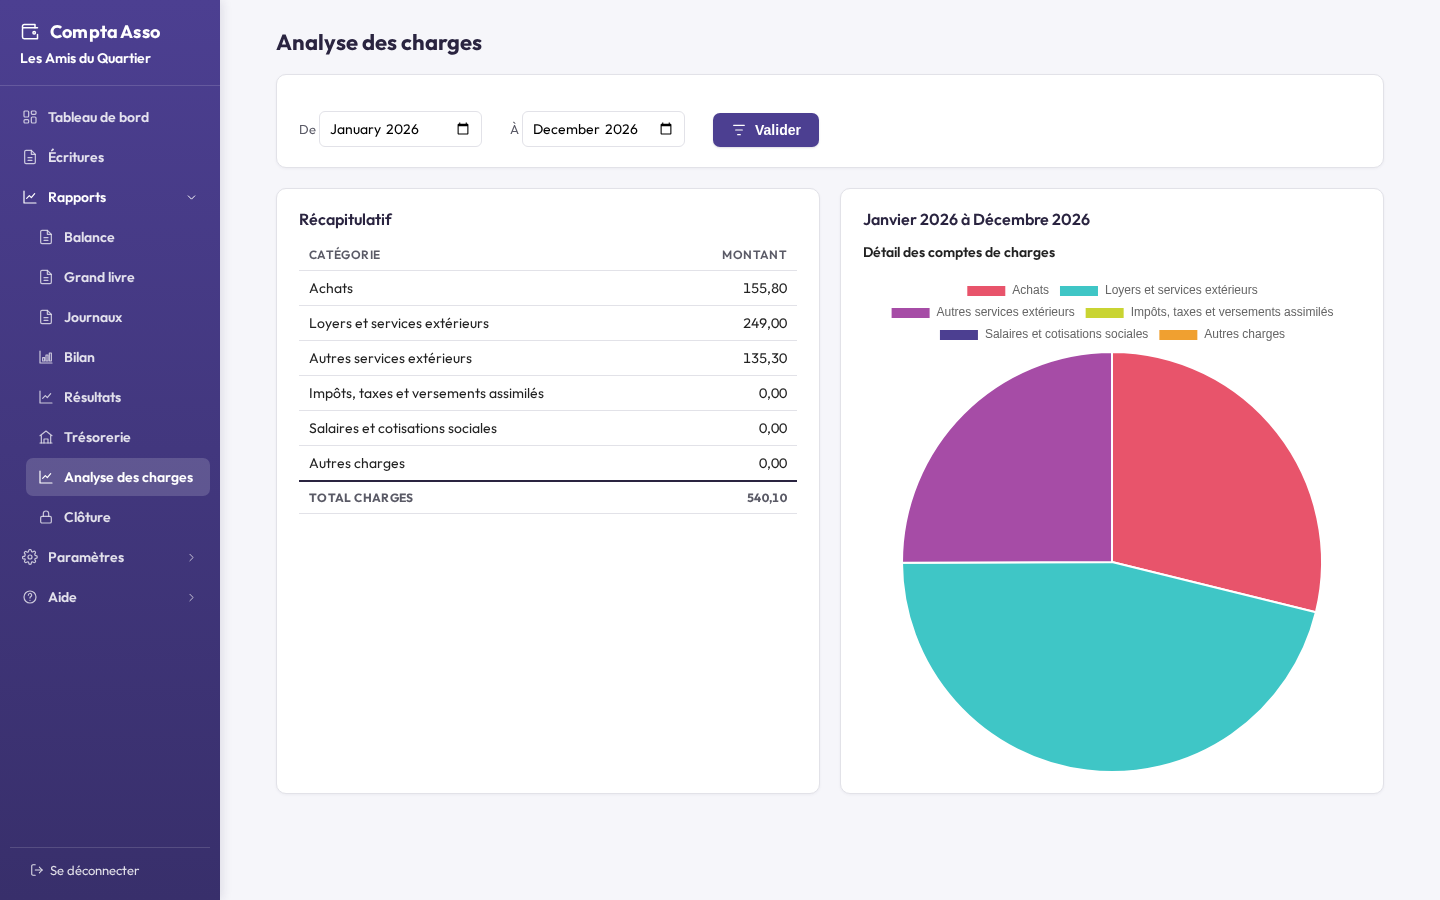Toggle Loyers et services extérieurs legend entry
The image size is (1440, 900).
(x=1159, y=290)
